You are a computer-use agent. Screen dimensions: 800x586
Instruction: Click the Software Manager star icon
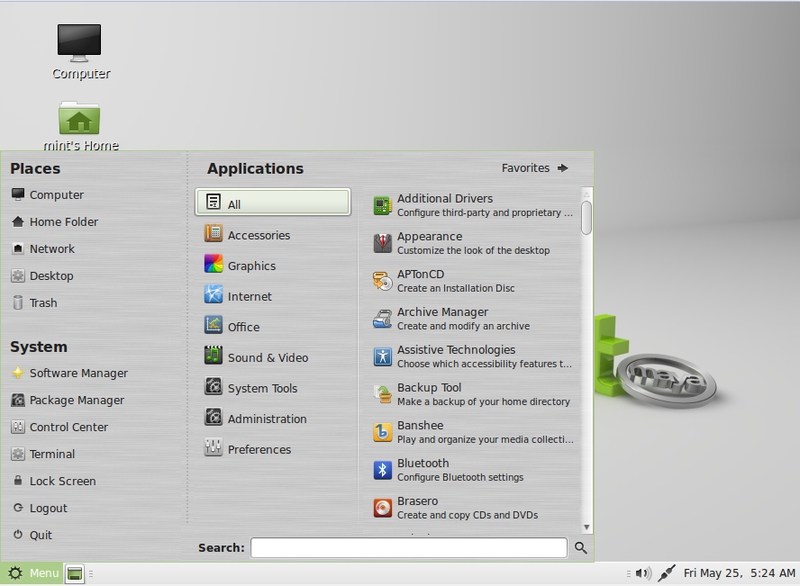coord(18,373)
